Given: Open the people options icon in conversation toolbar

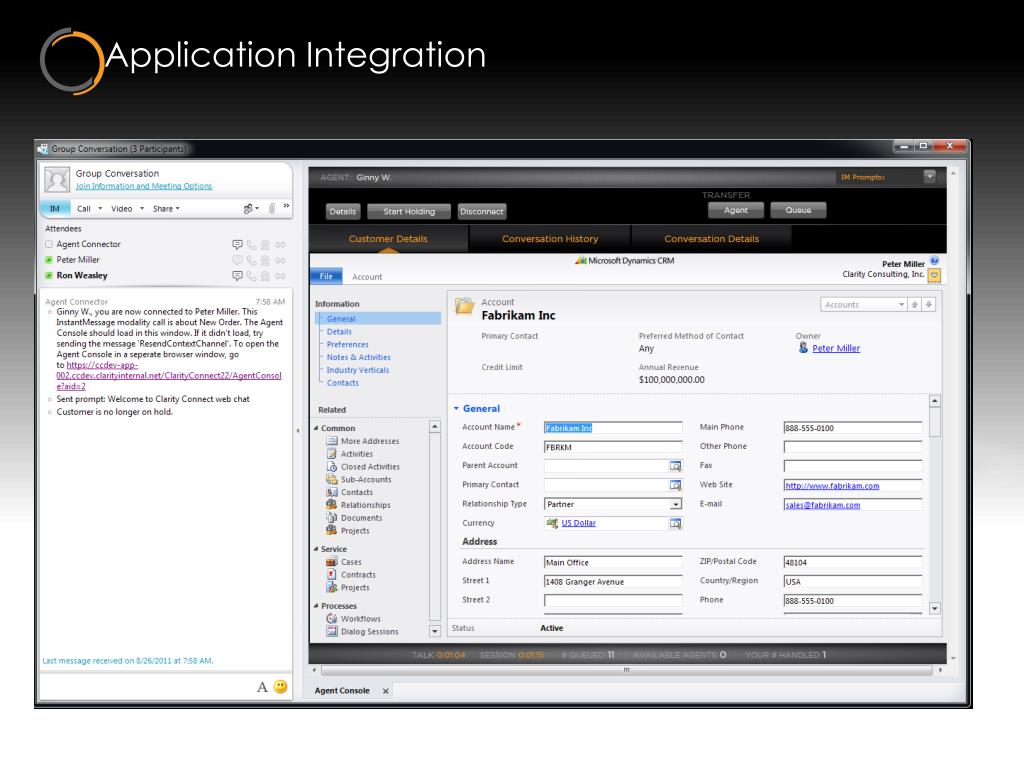Looking at the screenshot, I should click(251, 209).
